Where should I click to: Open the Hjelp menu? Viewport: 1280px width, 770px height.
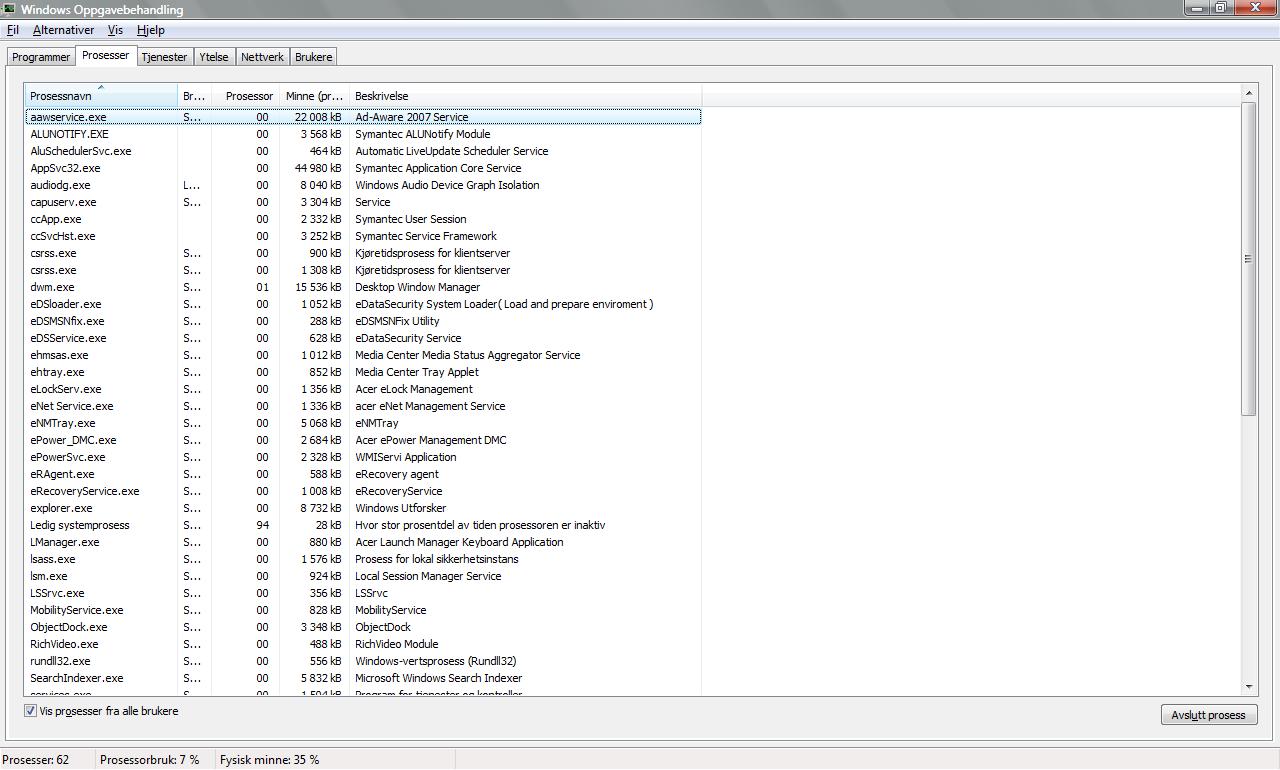(x=150, y=30)
